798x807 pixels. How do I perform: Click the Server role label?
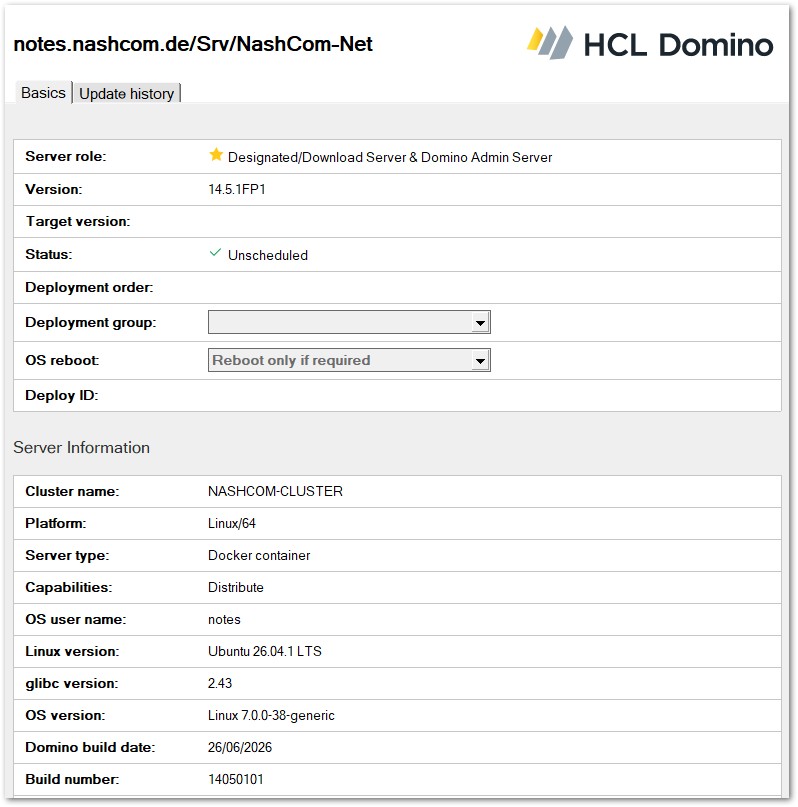tap(66, 156)
